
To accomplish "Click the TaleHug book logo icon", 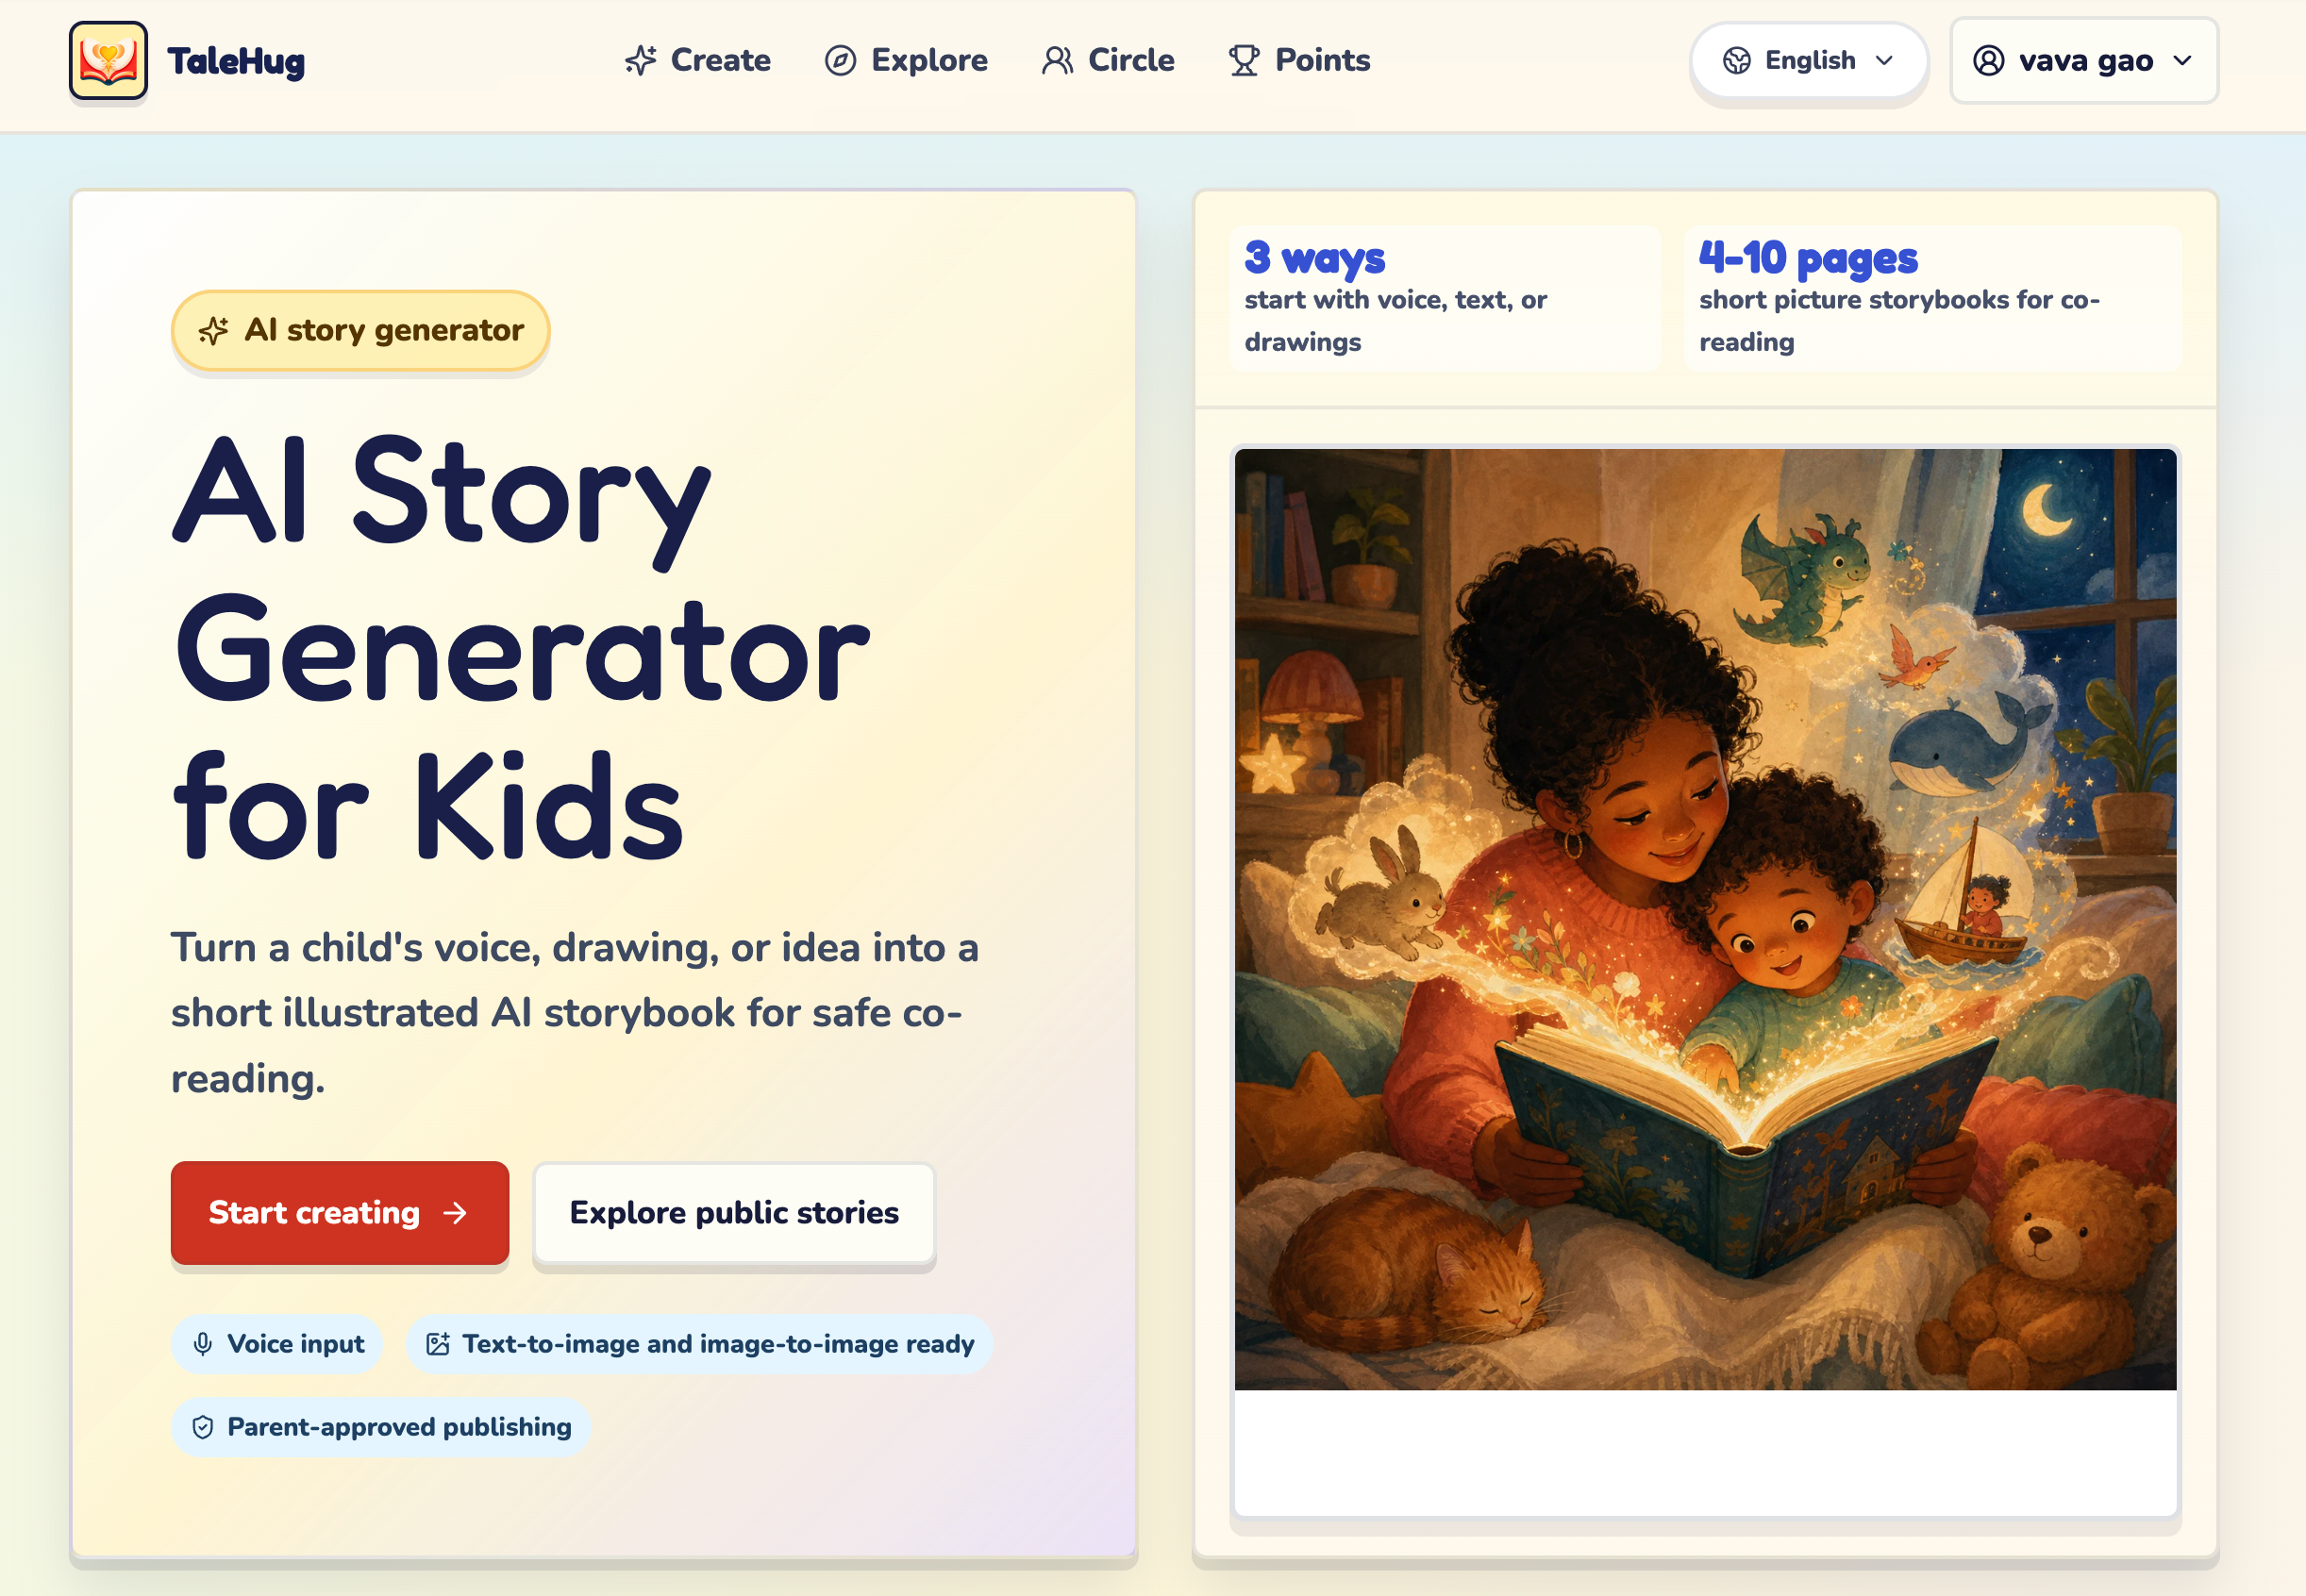I will click(x=108, y=61).
